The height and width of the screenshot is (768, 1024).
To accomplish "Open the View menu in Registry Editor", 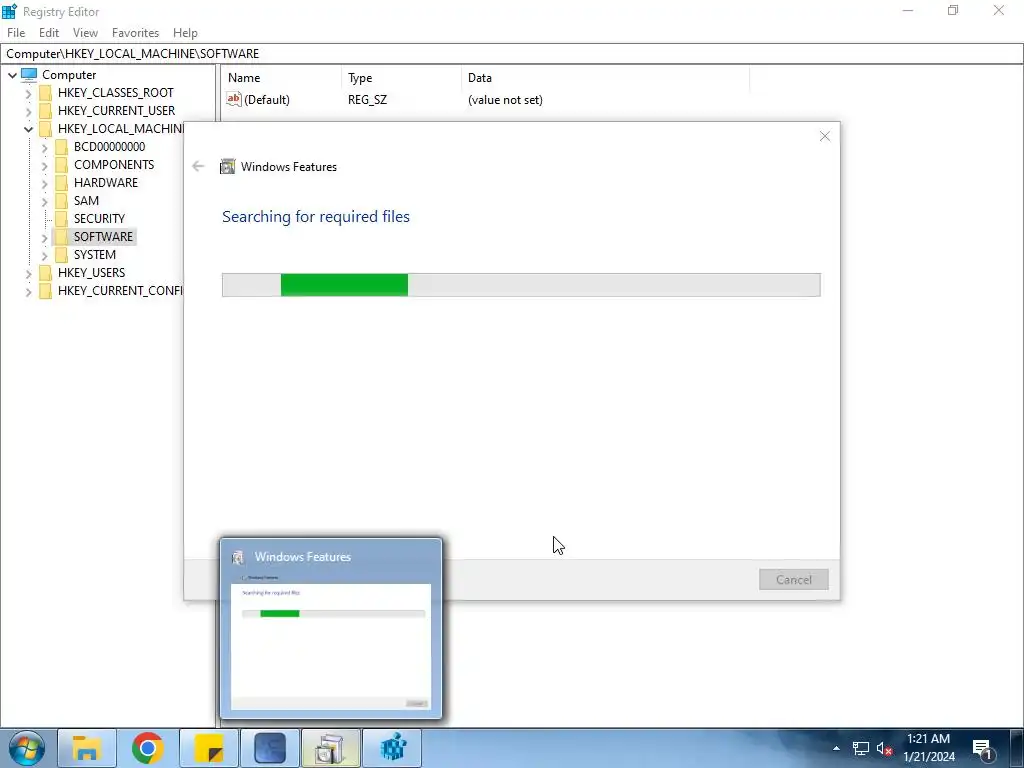I will tap(86, 33).
